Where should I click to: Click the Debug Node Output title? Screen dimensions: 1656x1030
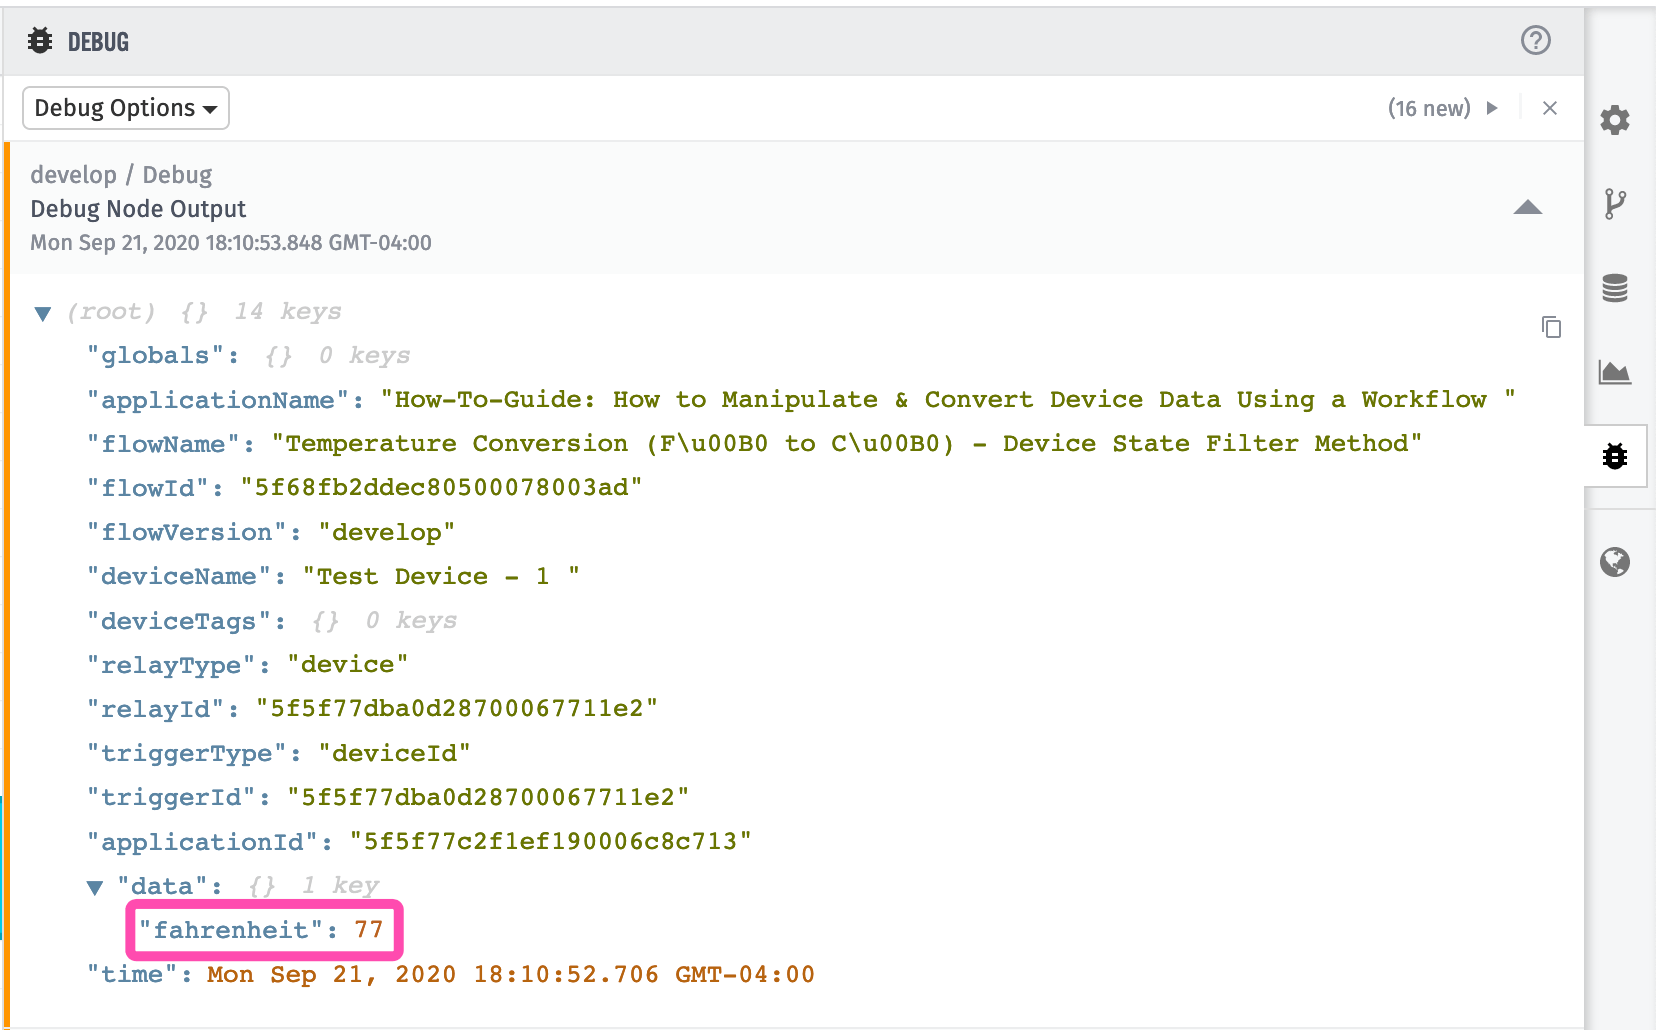coord(138,209)
